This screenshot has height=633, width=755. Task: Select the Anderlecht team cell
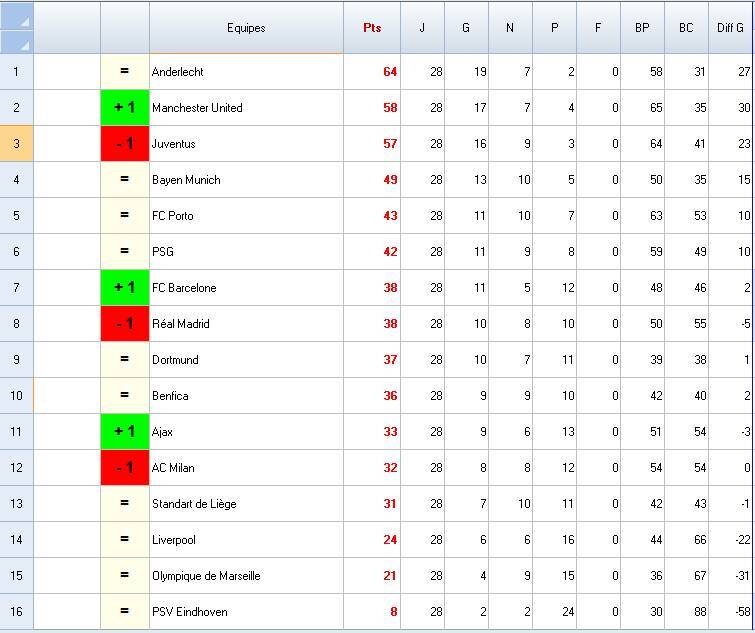[246, 72]
